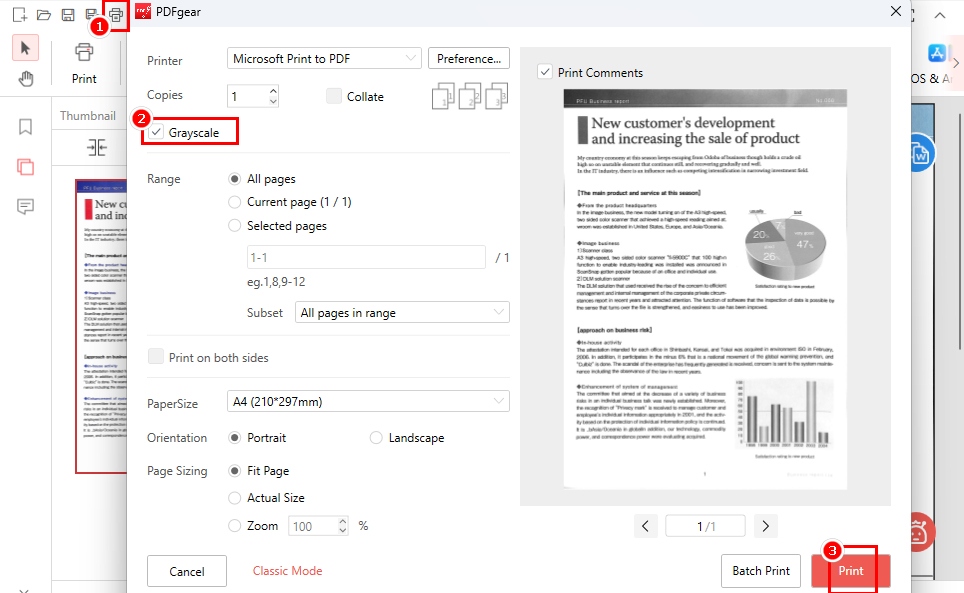Open the bookmarks sidebar panel
This screenshot has width=964, height=593.
click(x=26, y=127)
